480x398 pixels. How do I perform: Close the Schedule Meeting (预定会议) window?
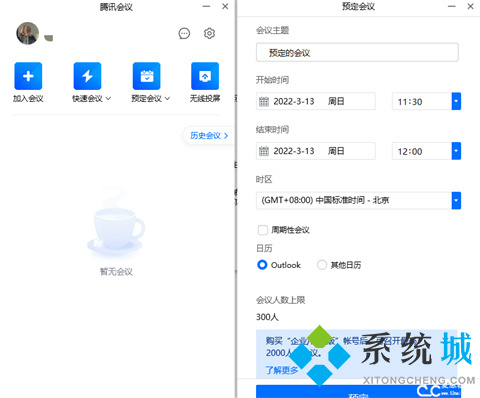point(470,6)
